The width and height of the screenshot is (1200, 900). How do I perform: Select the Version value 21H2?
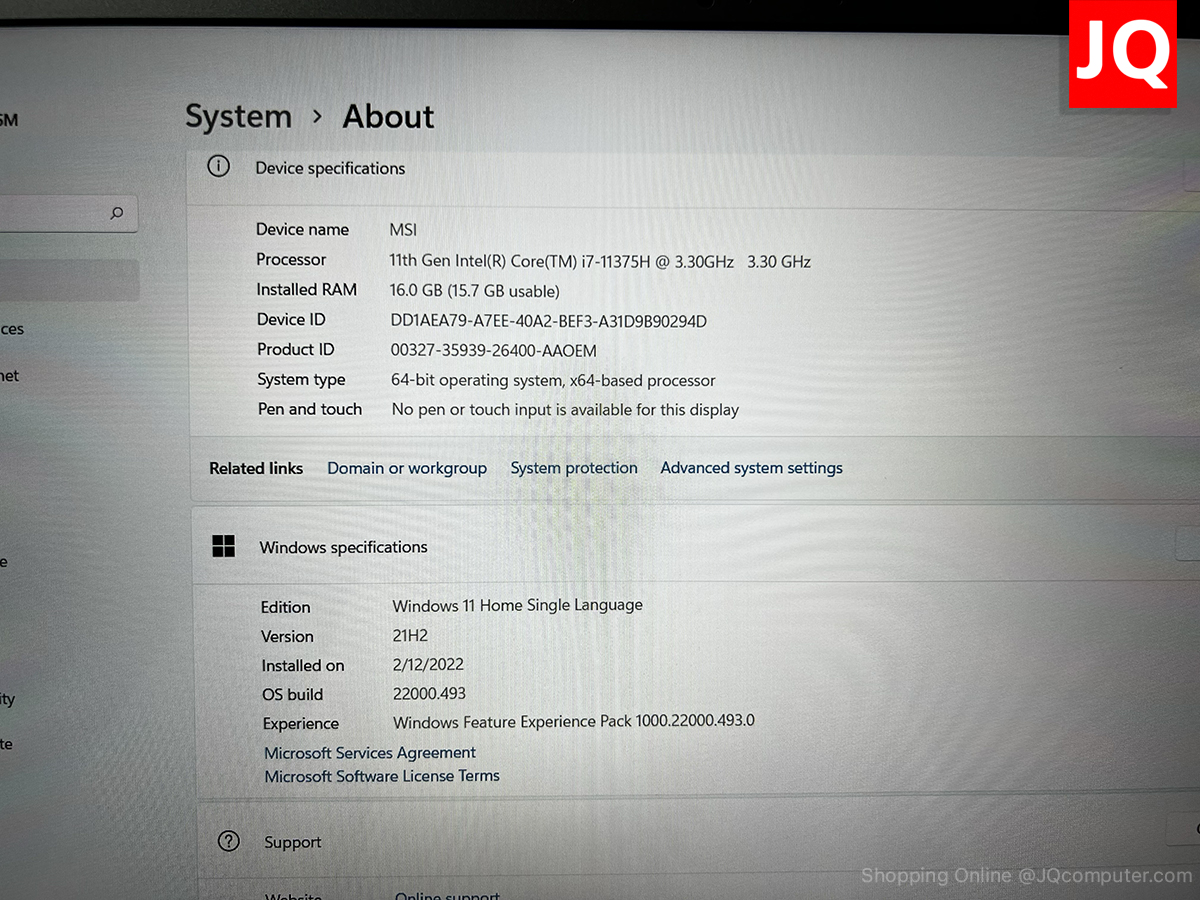click(x=411, y=635)
